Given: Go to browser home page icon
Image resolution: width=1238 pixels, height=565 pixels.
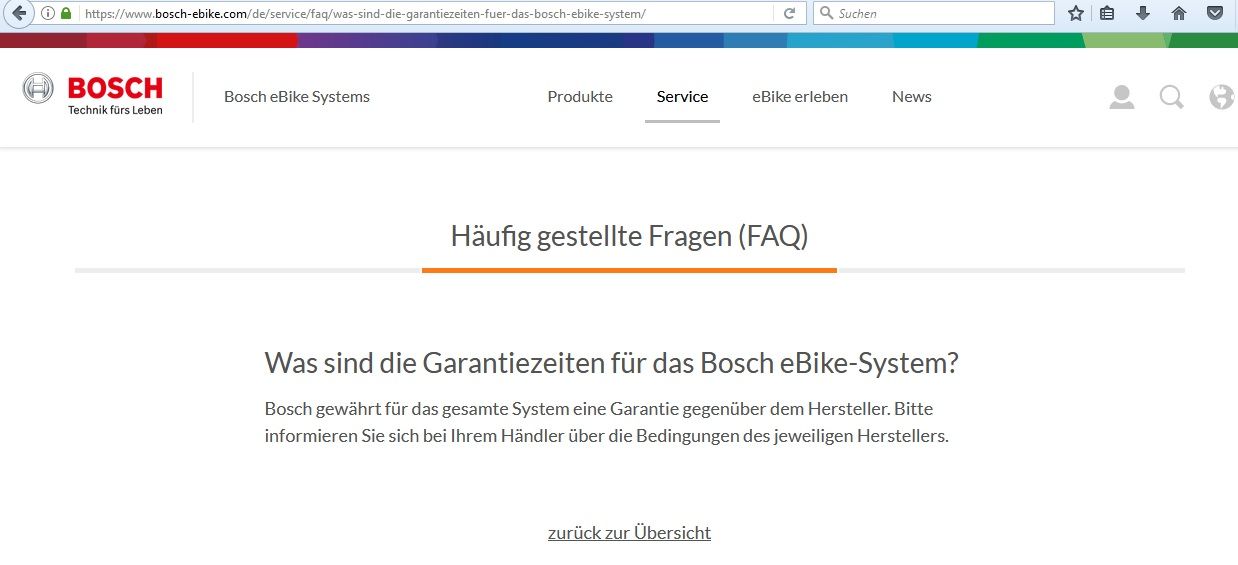Looking at the screenshot, I should (x=1179, y=14).
